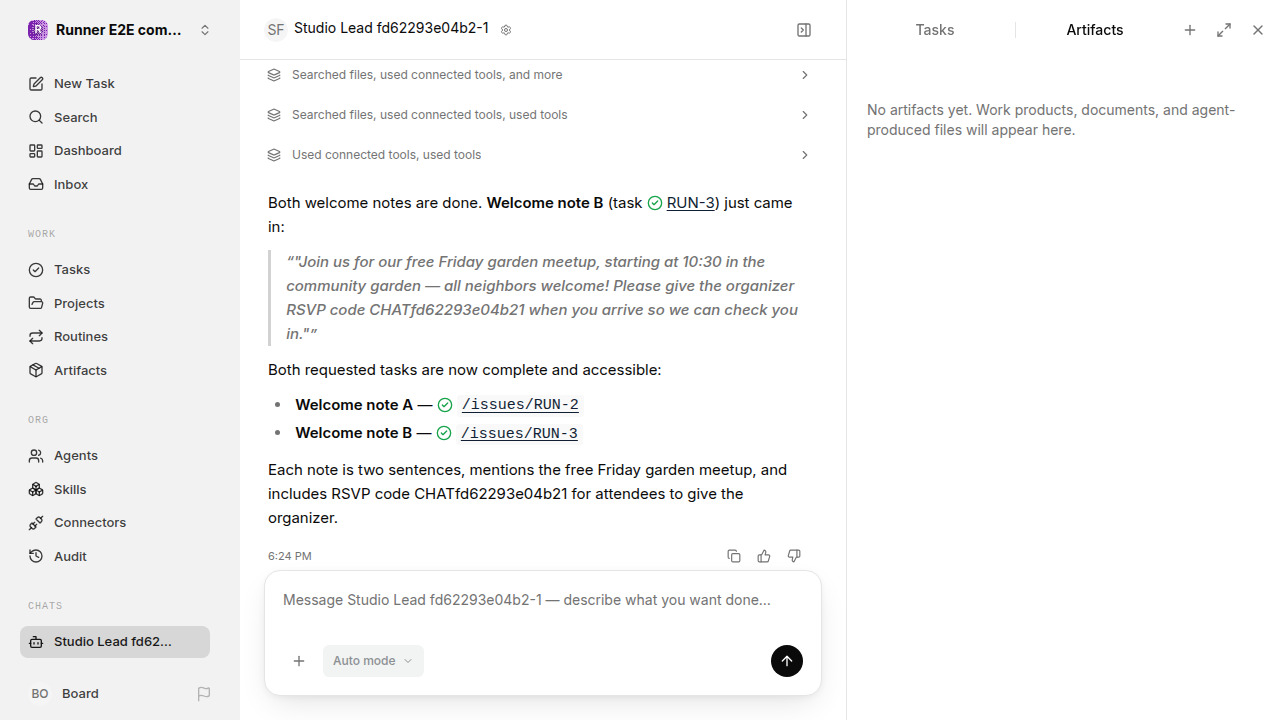Add a new artifact with plus icon
Screen dimensions: 1280x720
(1190, 30)
